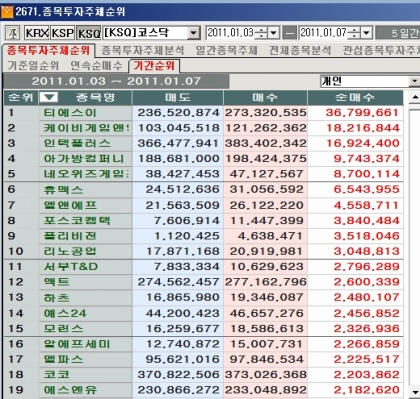This screenshot has height=399, width=420.
Task: Select stock 액트 in row 12
Action: pyautogui.click(x=56, y=282)
